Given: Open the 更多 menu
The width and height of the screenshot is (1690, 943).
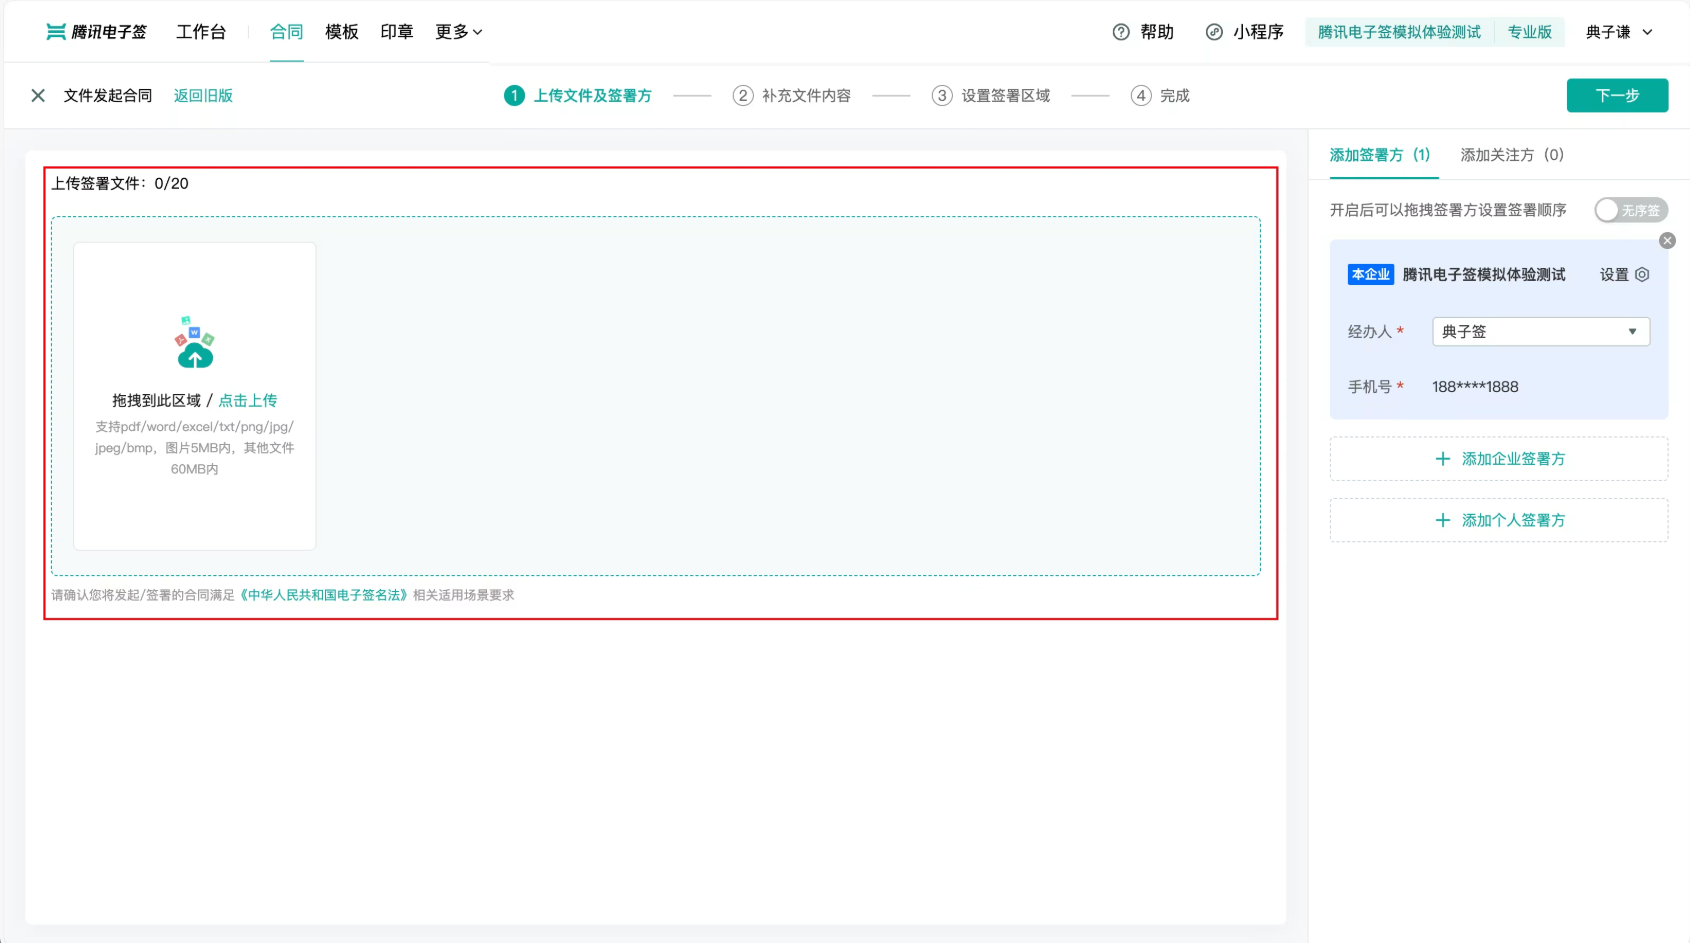Looking at the screenshot, I should tap(459, 32).
